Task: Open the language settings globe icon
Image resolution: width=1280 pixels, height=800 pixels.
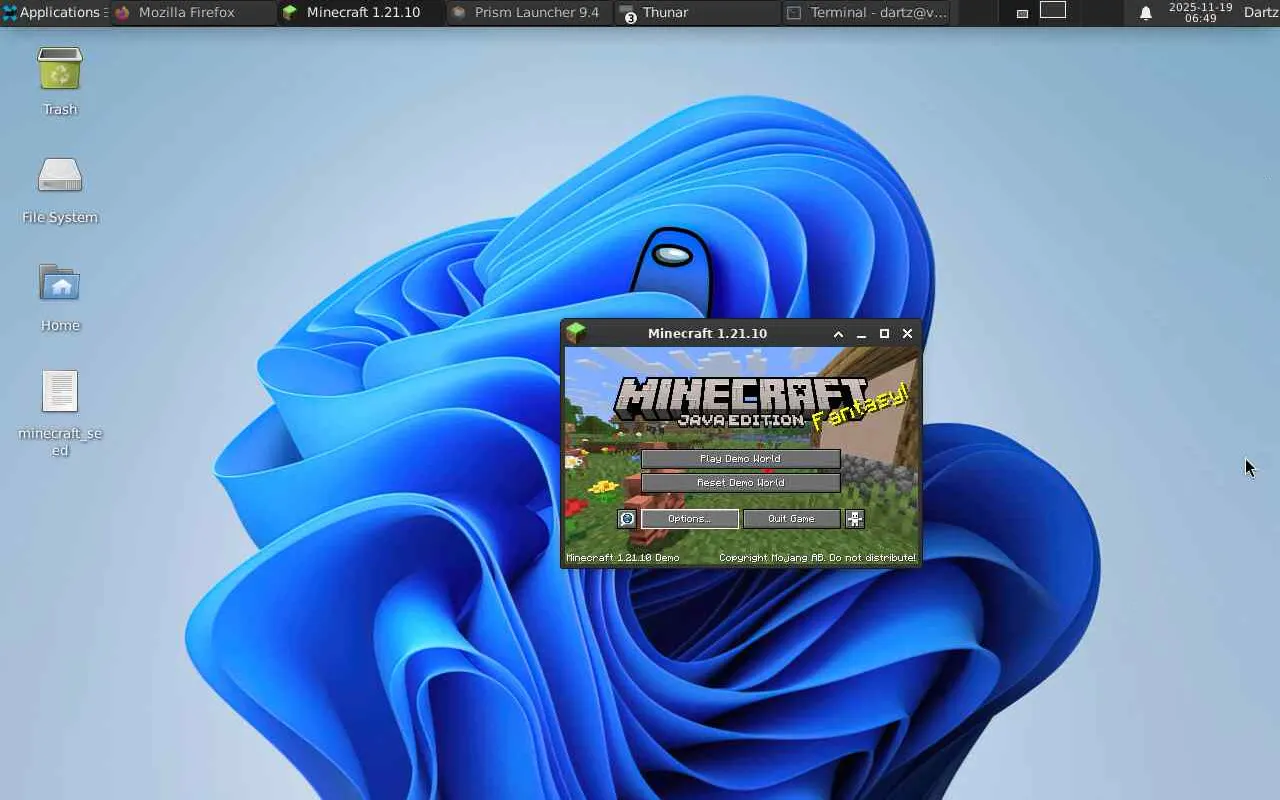Action: [627, 519]
